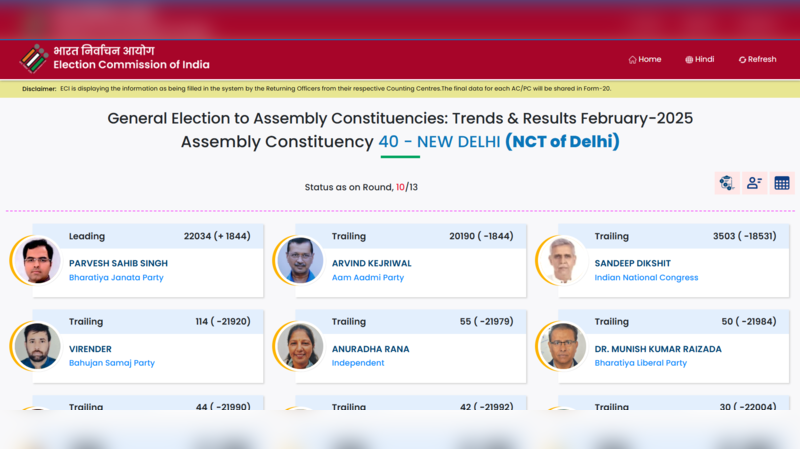The image size is (800, 449).
Task: Open the round-wise results chart icon
Action: 727,183
